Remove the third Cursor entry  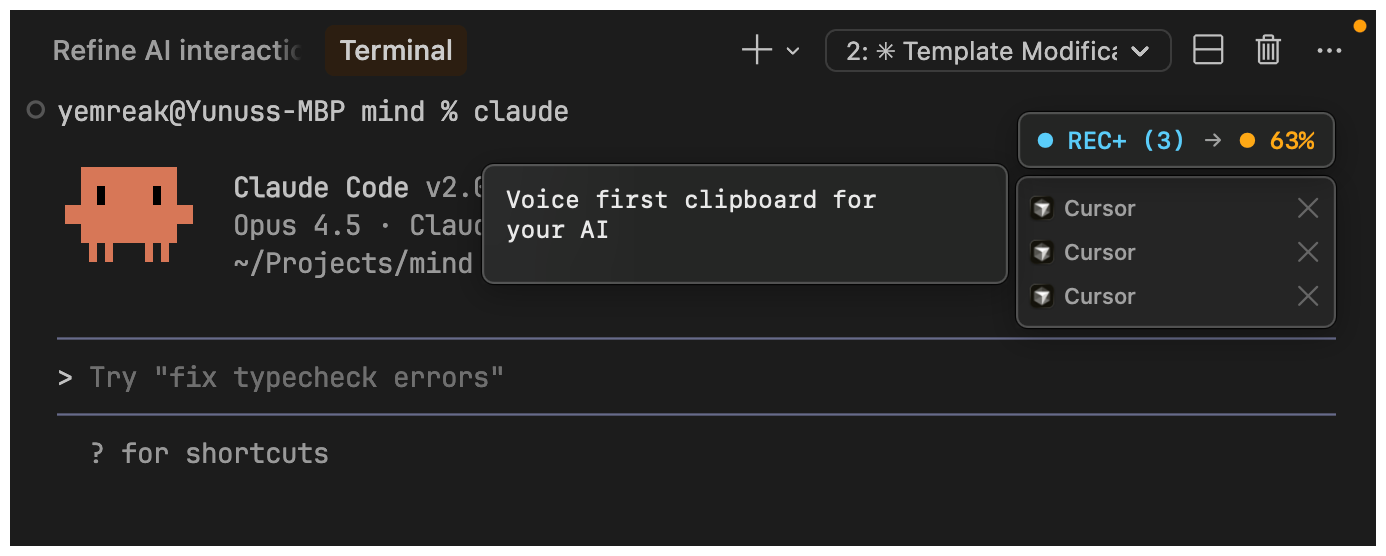pos(1307,296)
